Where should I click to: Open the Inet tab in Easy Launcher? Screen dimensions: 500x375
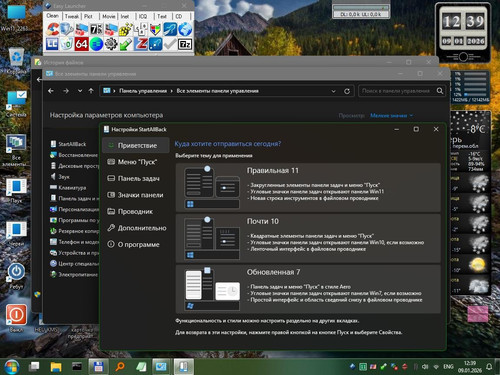tap(125, 16)
